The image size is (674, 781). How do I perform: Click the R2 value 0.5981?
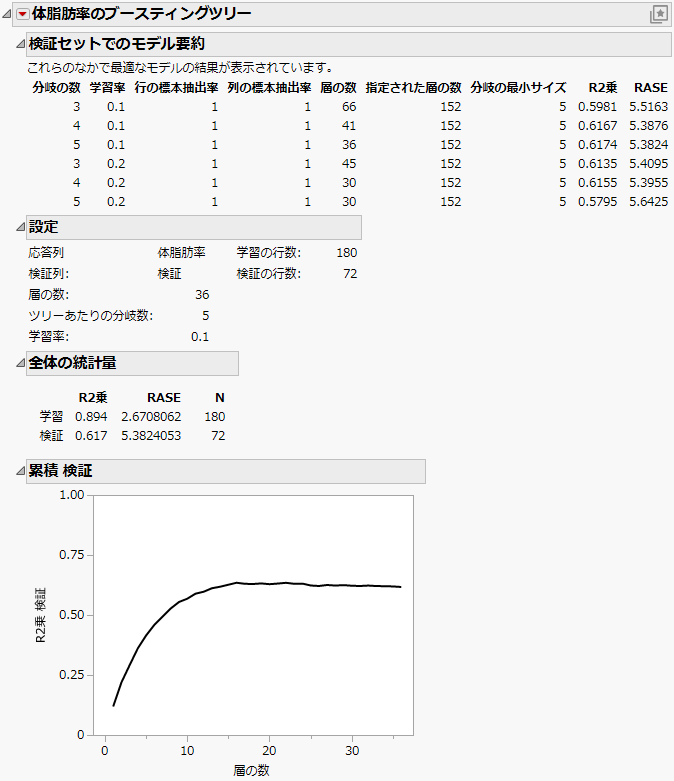pyautogui.click(x=597, y=107)
